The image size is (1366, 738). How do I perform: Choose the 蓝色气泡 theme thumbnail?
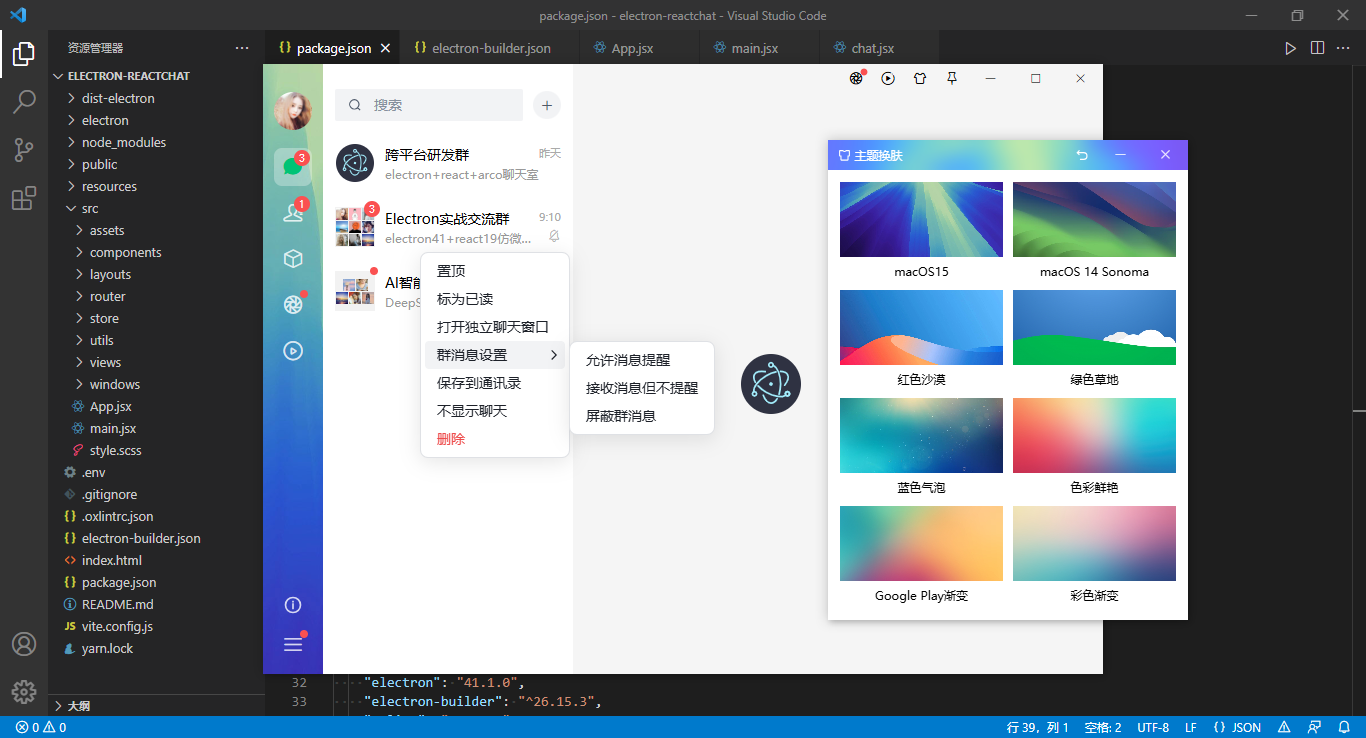(x=921, y=436)
